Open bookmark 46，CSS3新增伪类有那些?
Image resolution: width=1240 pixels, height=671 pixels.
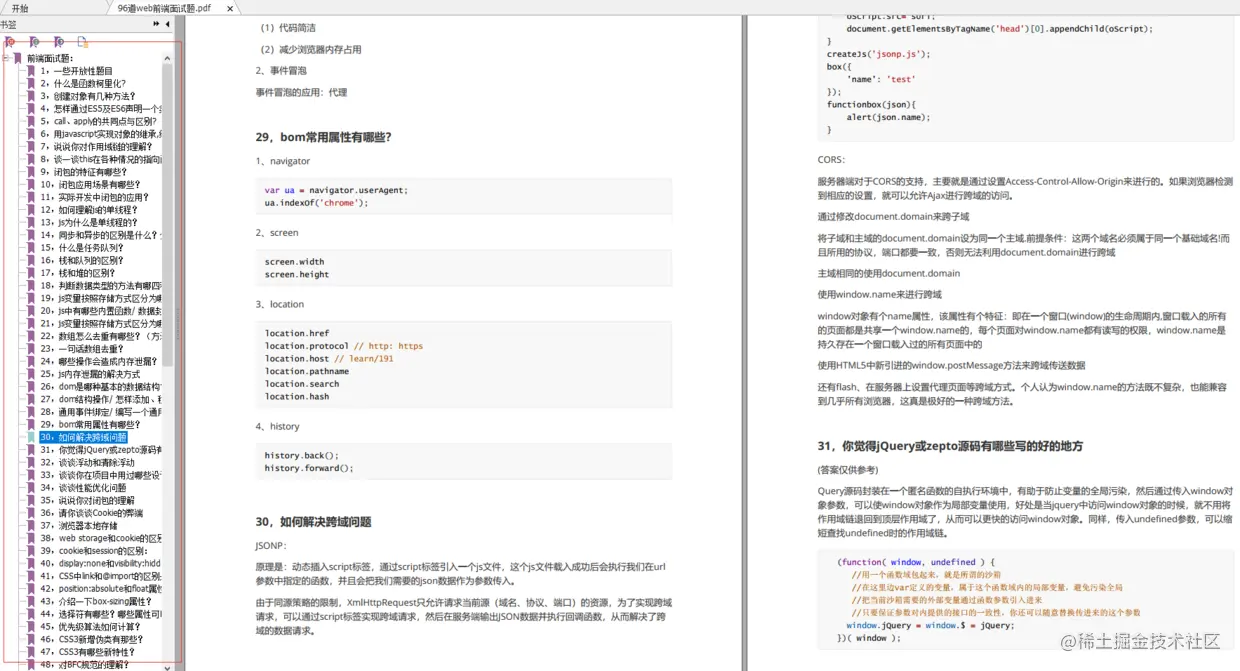92,639
